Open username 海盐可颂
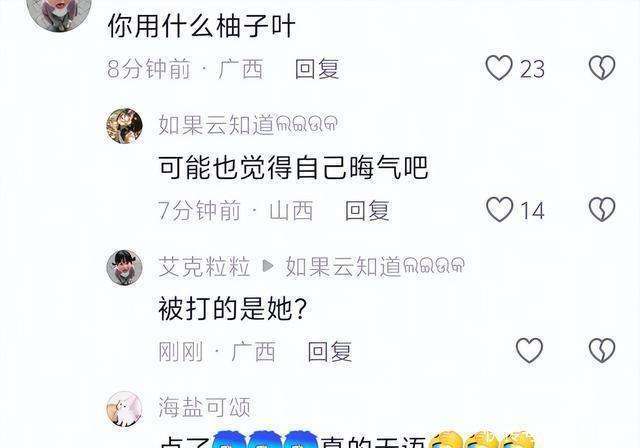The height and width of the screenshot is (448, 640). coord(204,407)
